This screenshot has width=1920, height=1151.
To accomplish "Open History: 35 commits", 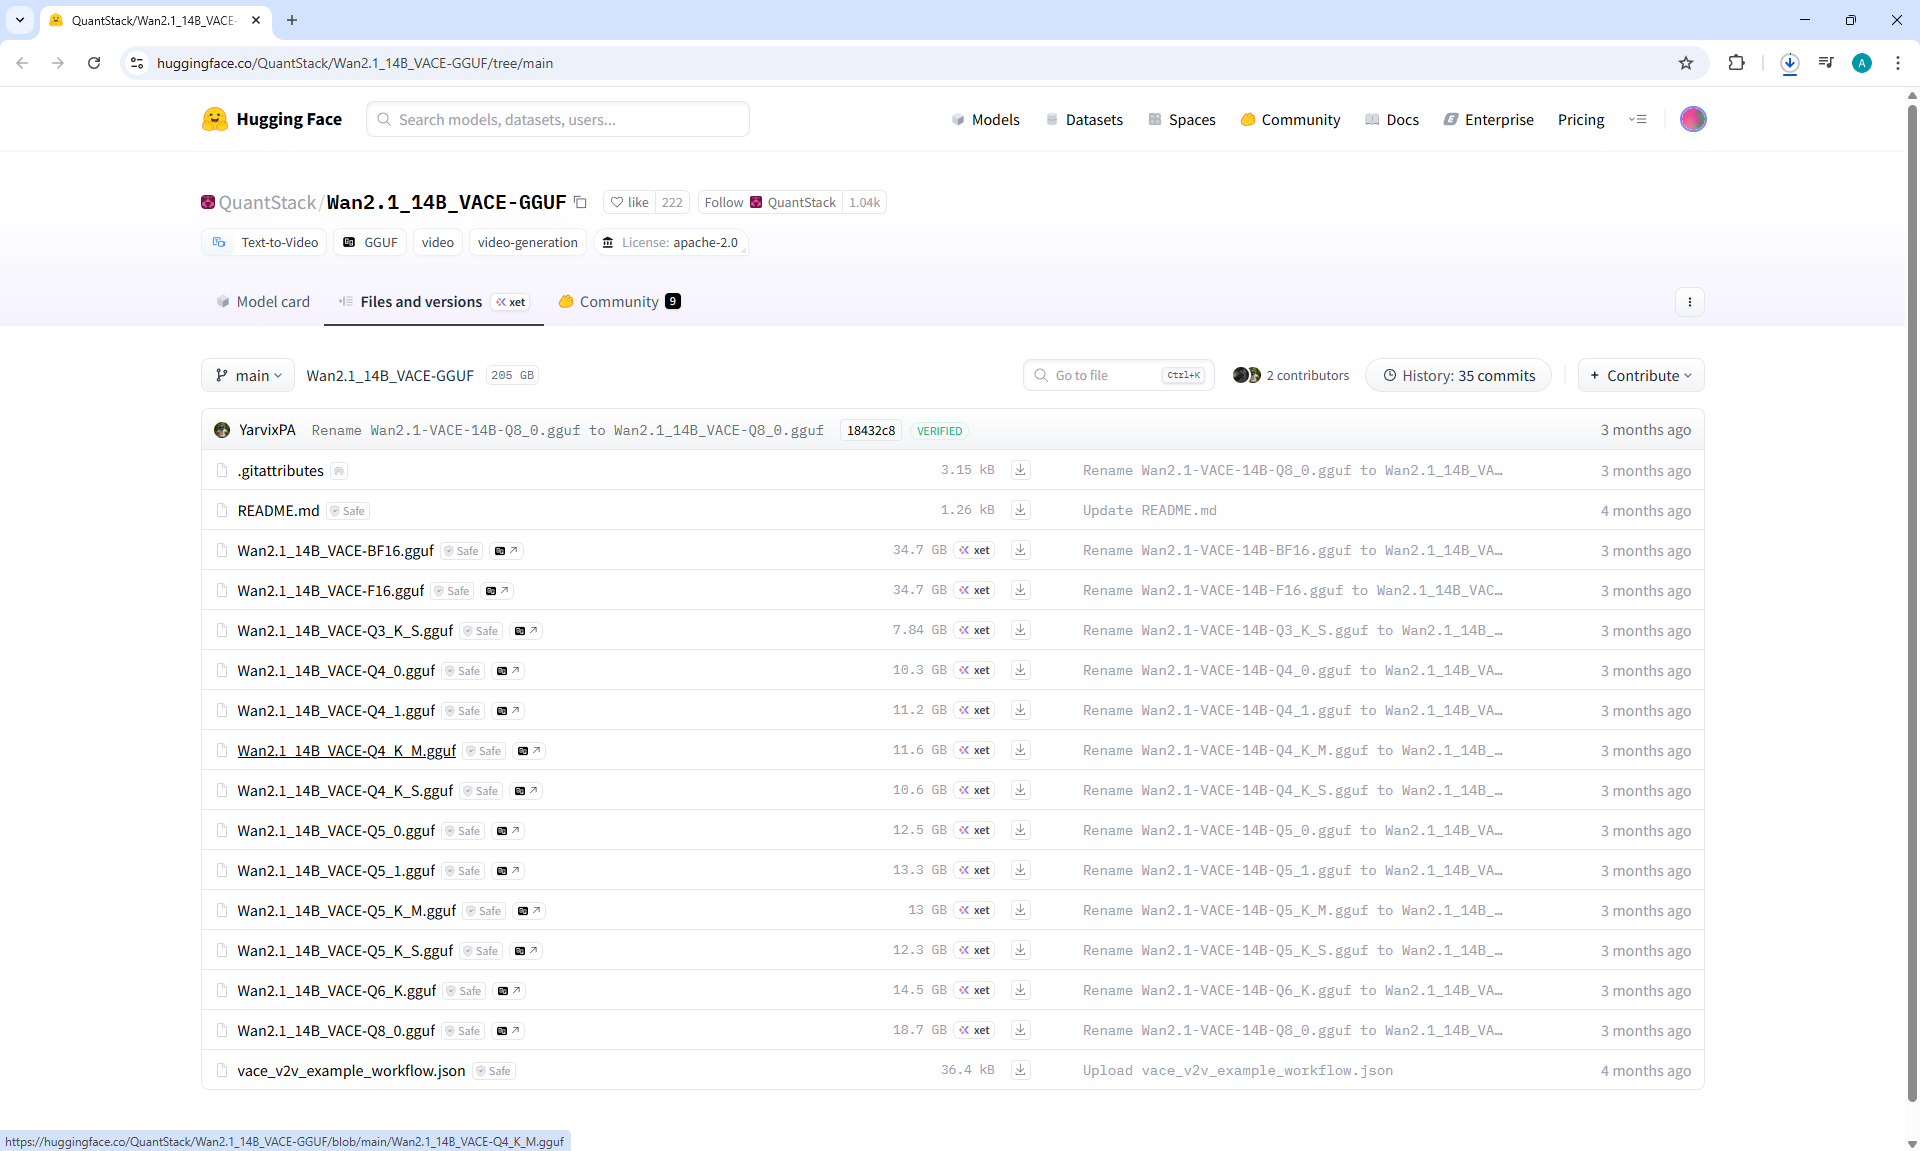I will click(1458, 376).
